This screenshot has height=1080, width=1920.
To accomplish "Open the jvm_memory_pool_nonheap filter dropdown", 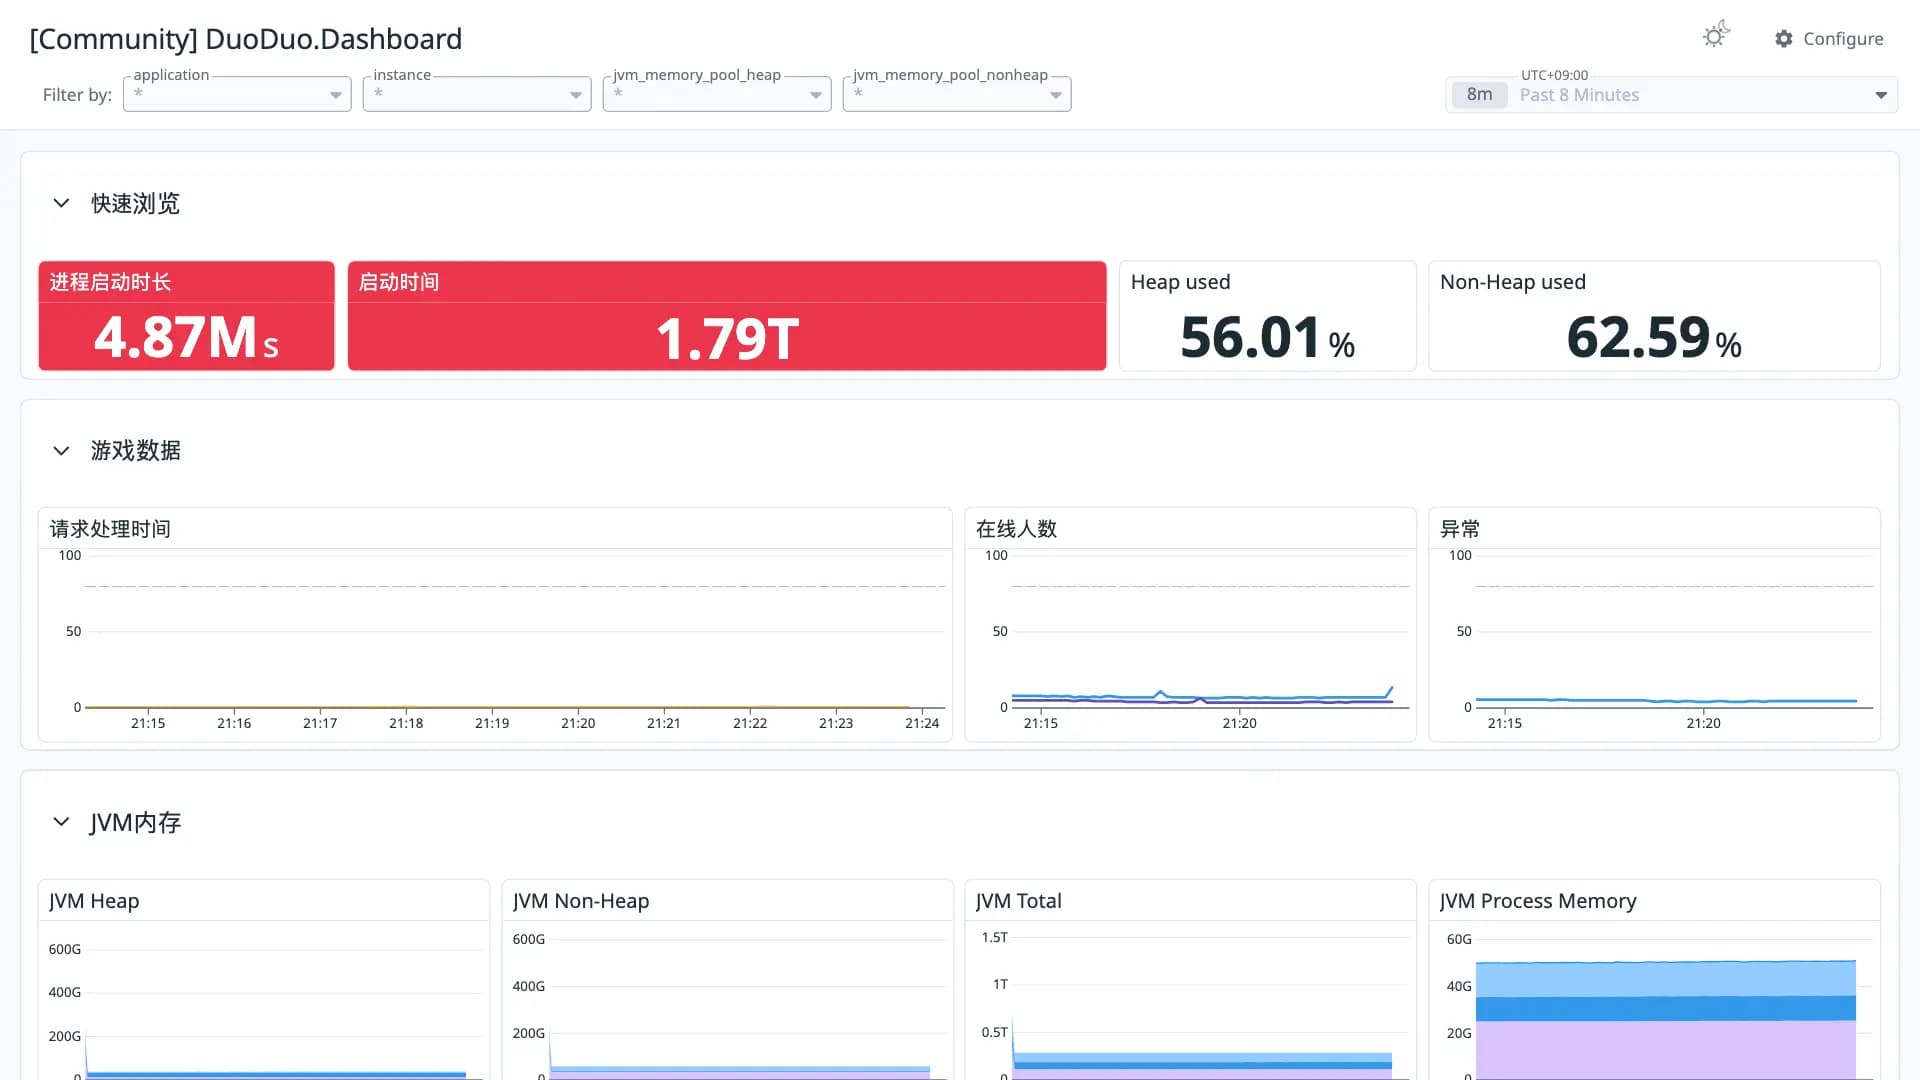I will pyautogui.click(x=957, y=94).
